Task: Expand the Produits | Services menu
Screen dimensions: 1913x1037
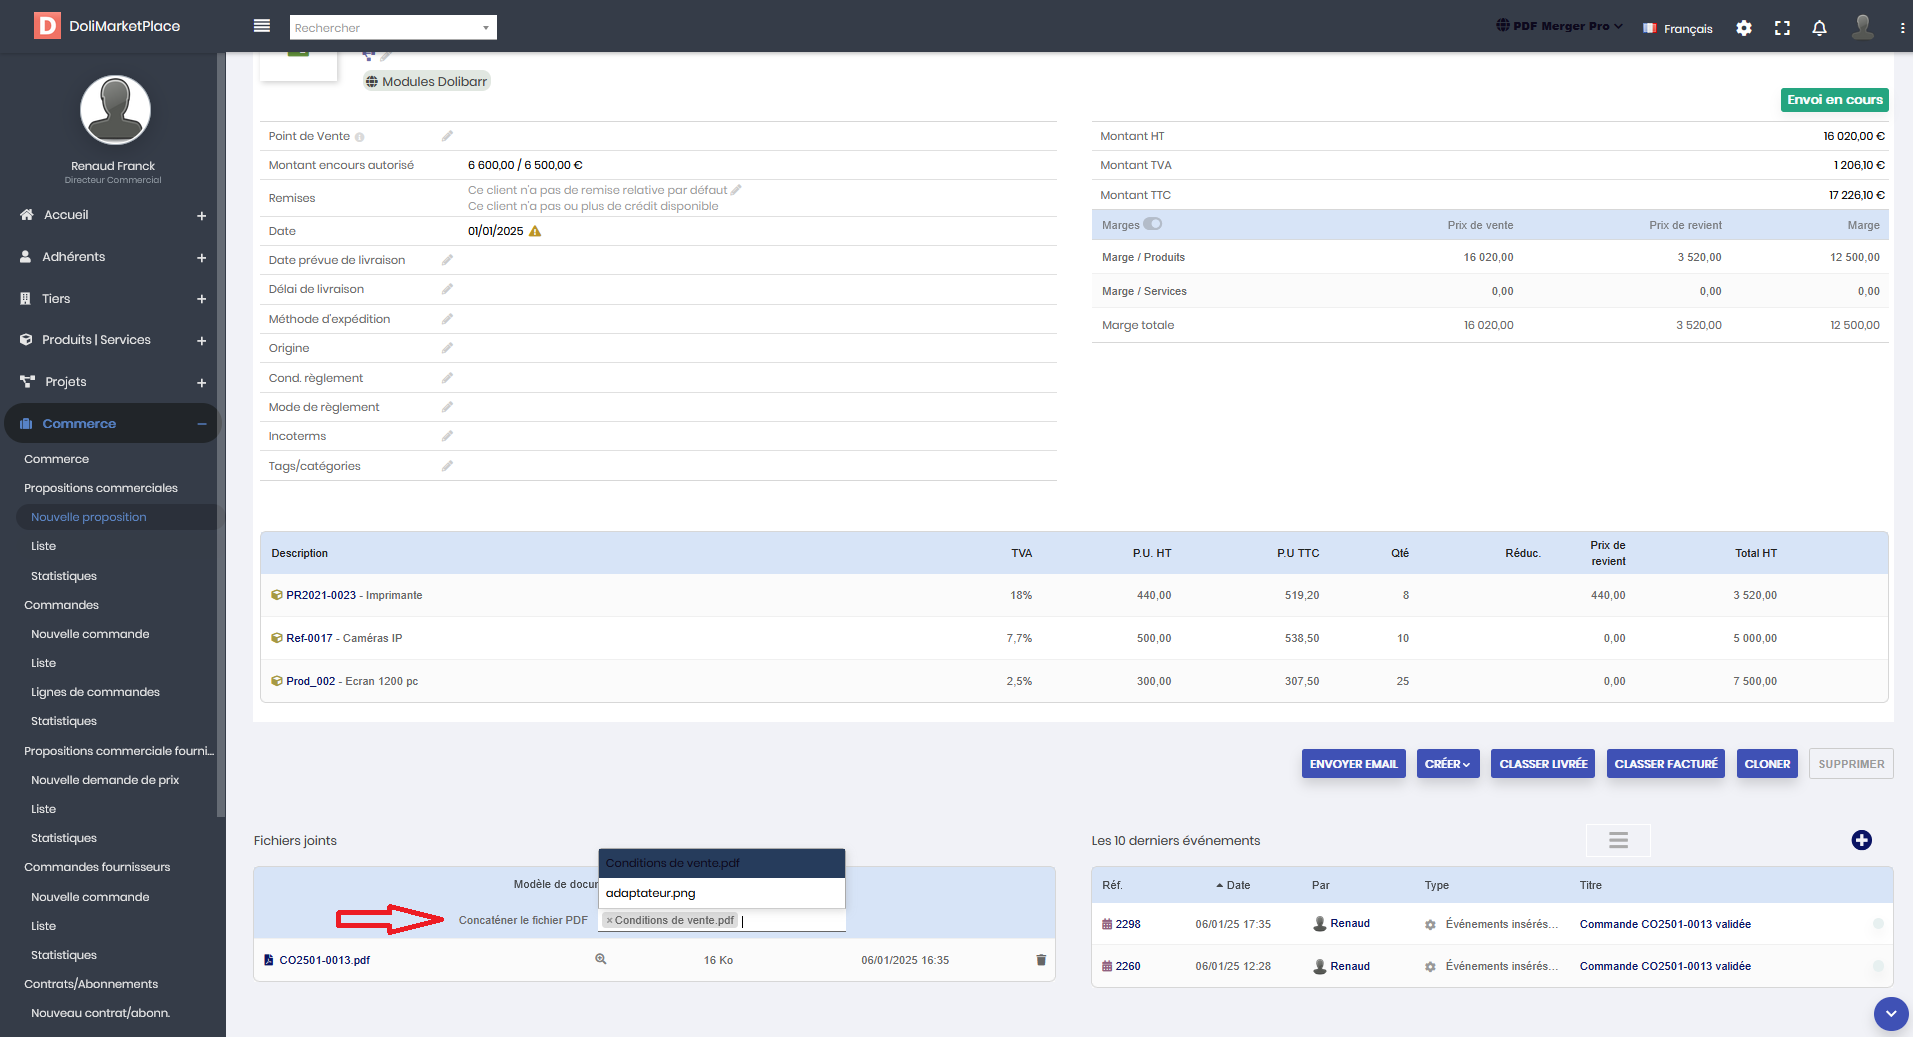Action: (x=201, y=340)
